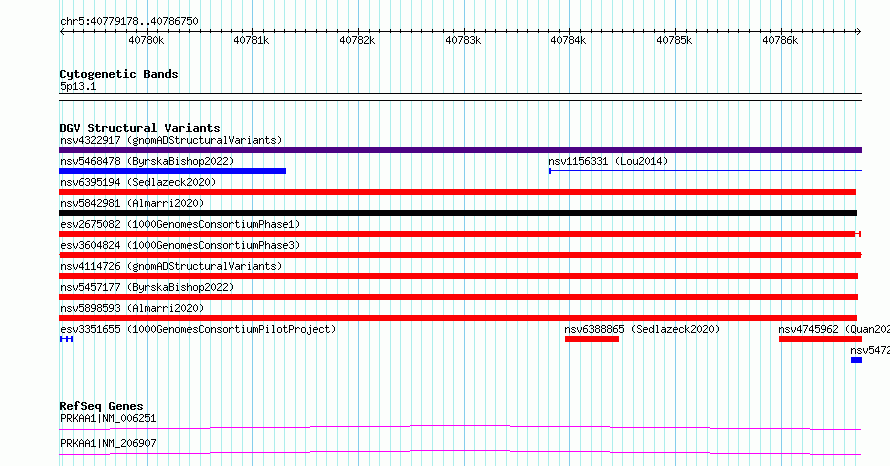This screenshot has width=890, height=466.
Task: Select the magenta PRKAA1 NM_206907 transcript line
Action: tap(460, 452)
